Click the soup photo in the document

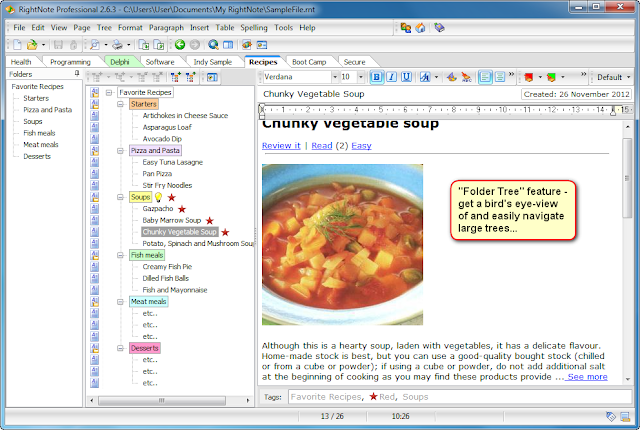[342, 244]
